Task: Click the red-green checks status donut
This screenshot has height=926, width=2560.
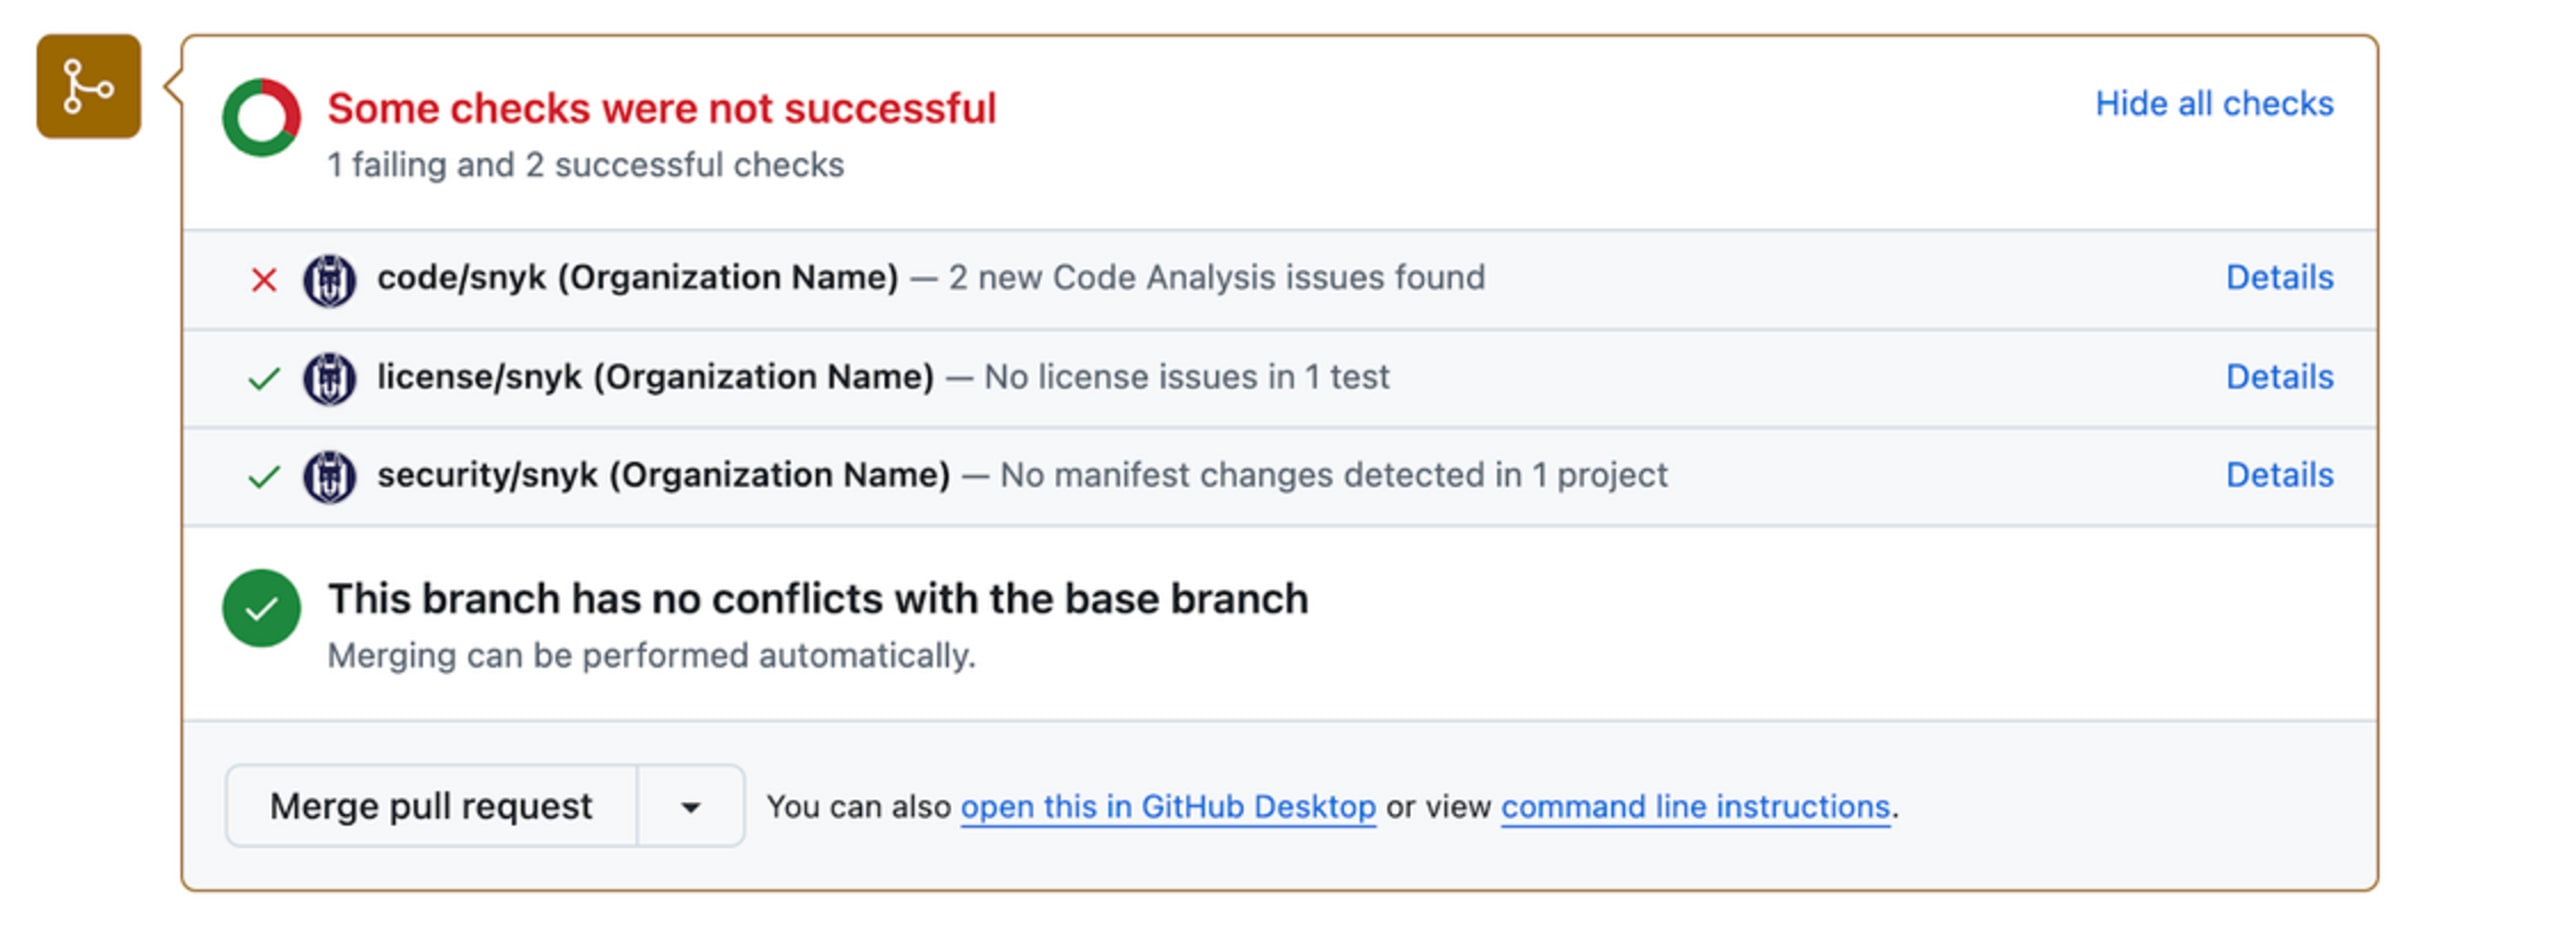Action: [261, 117]
